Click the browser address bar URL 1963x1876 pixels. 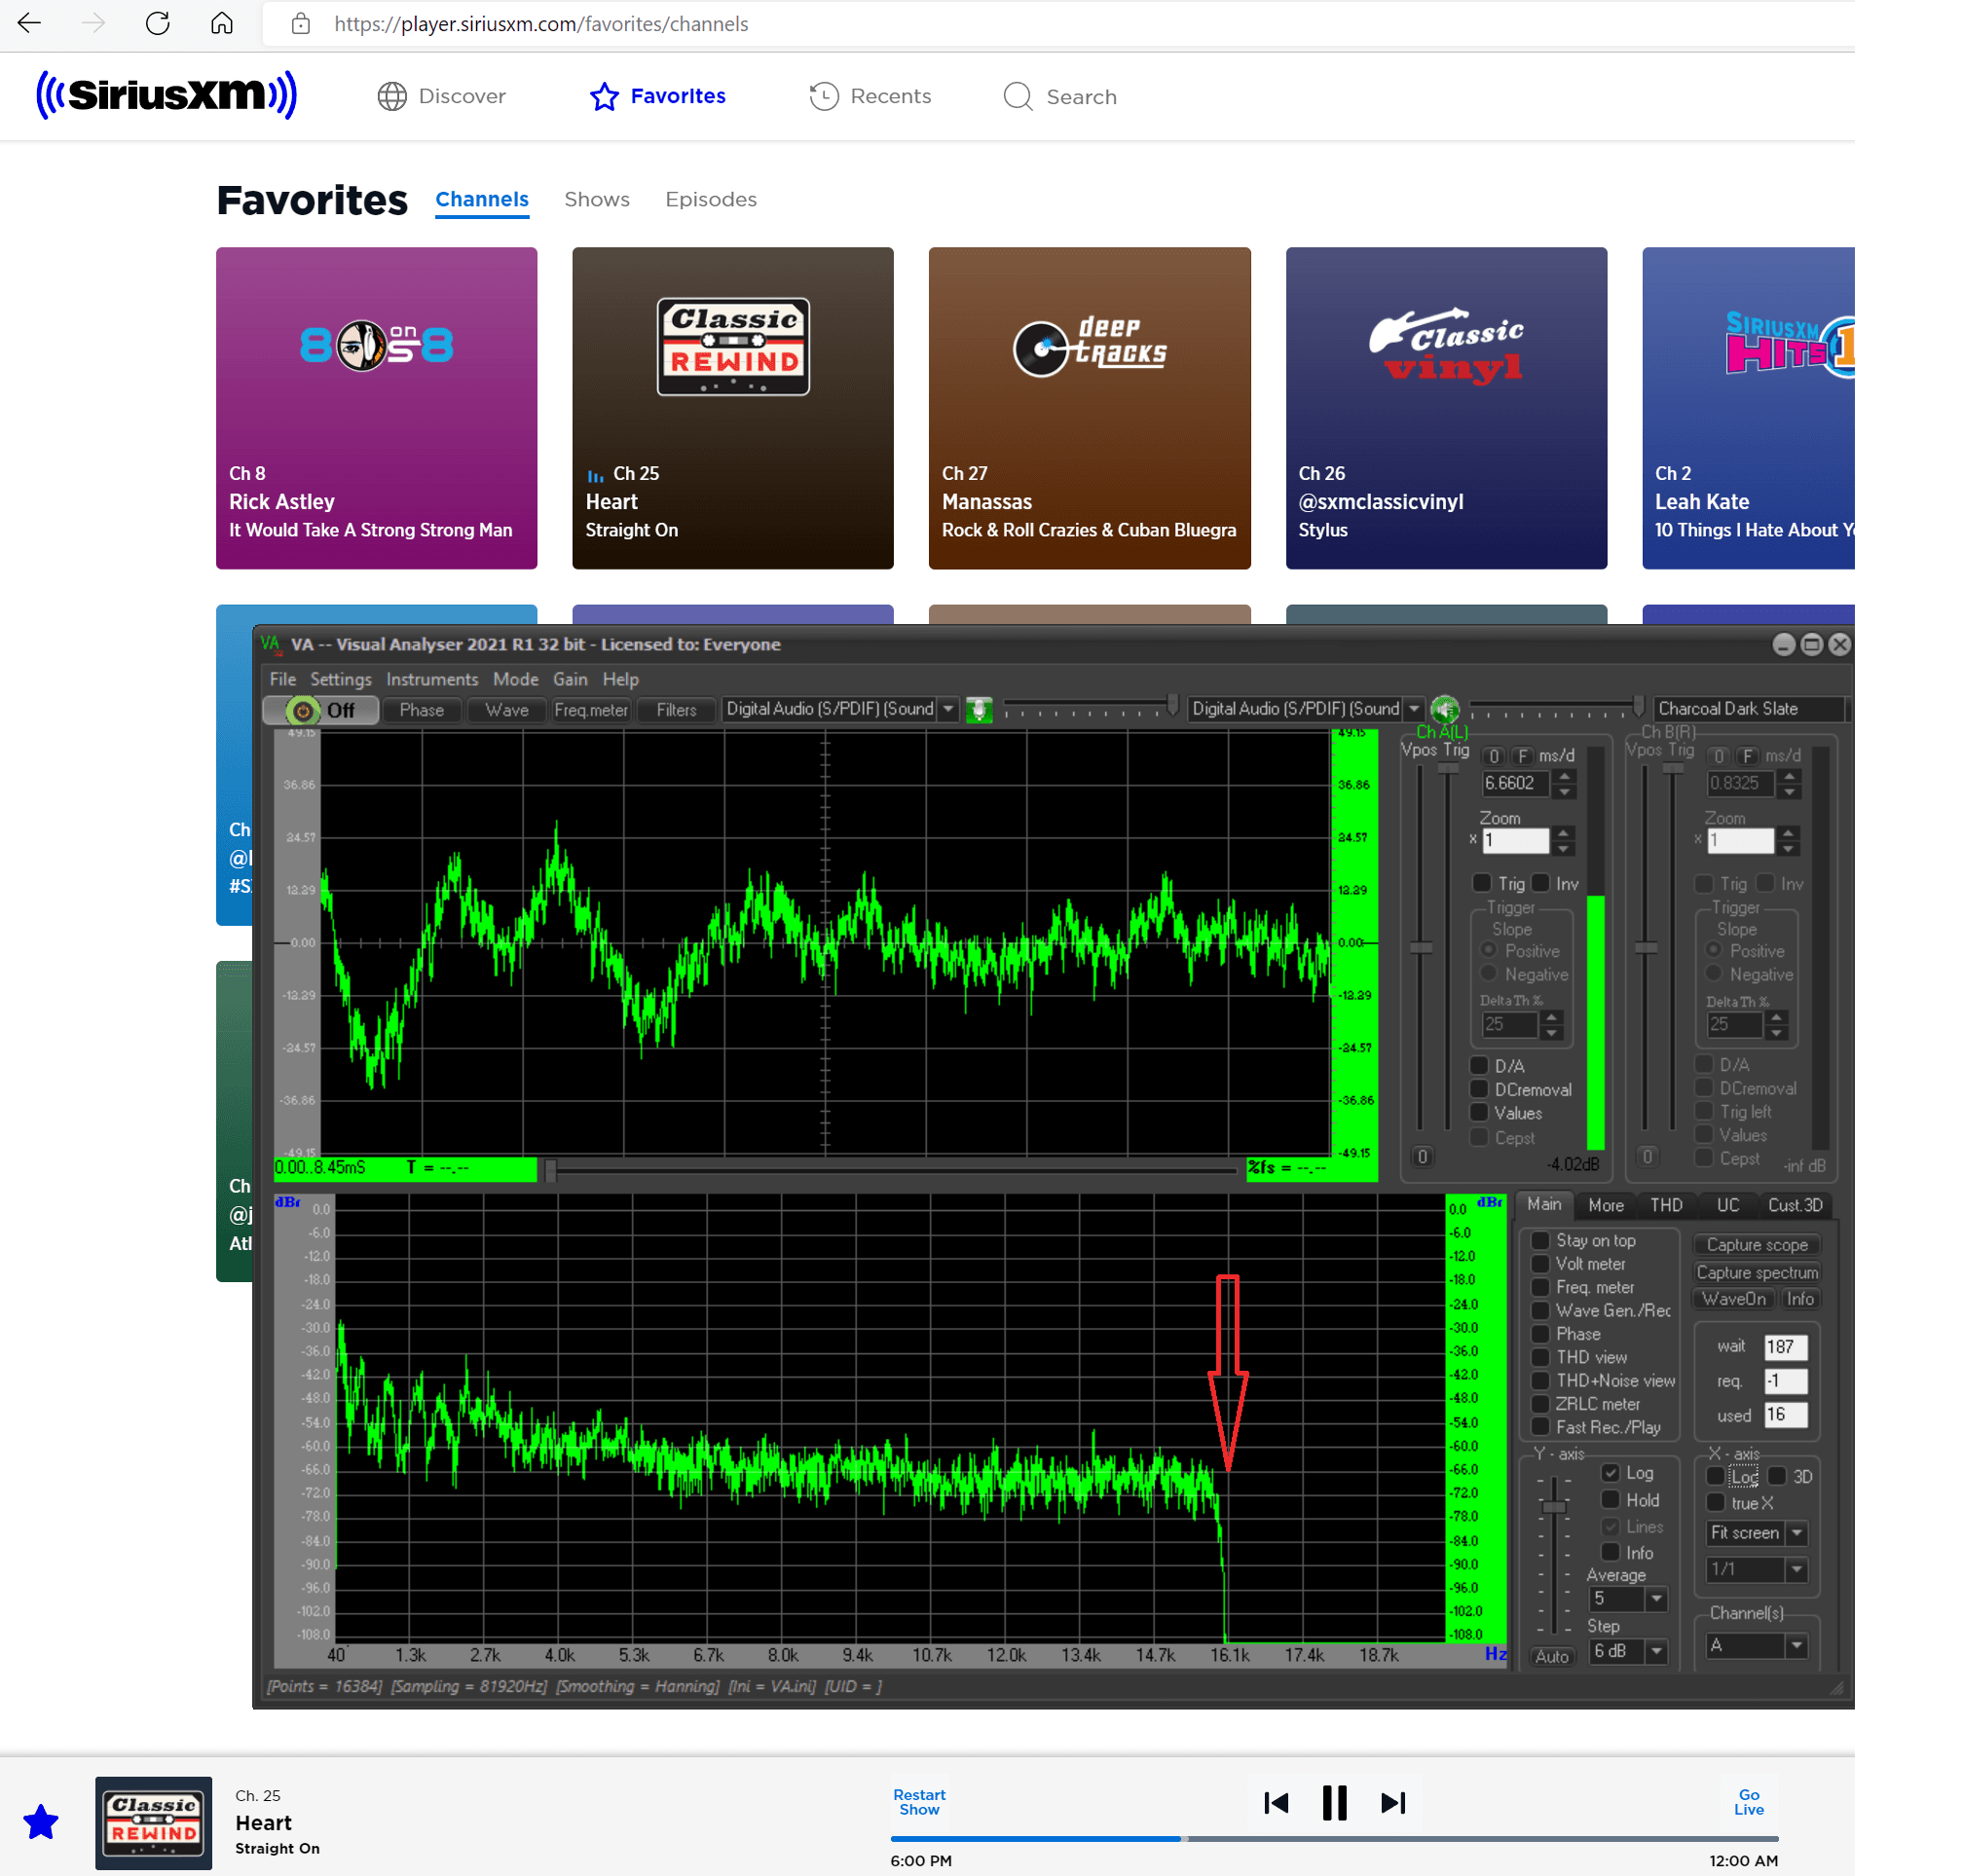[x=540, y=24]
